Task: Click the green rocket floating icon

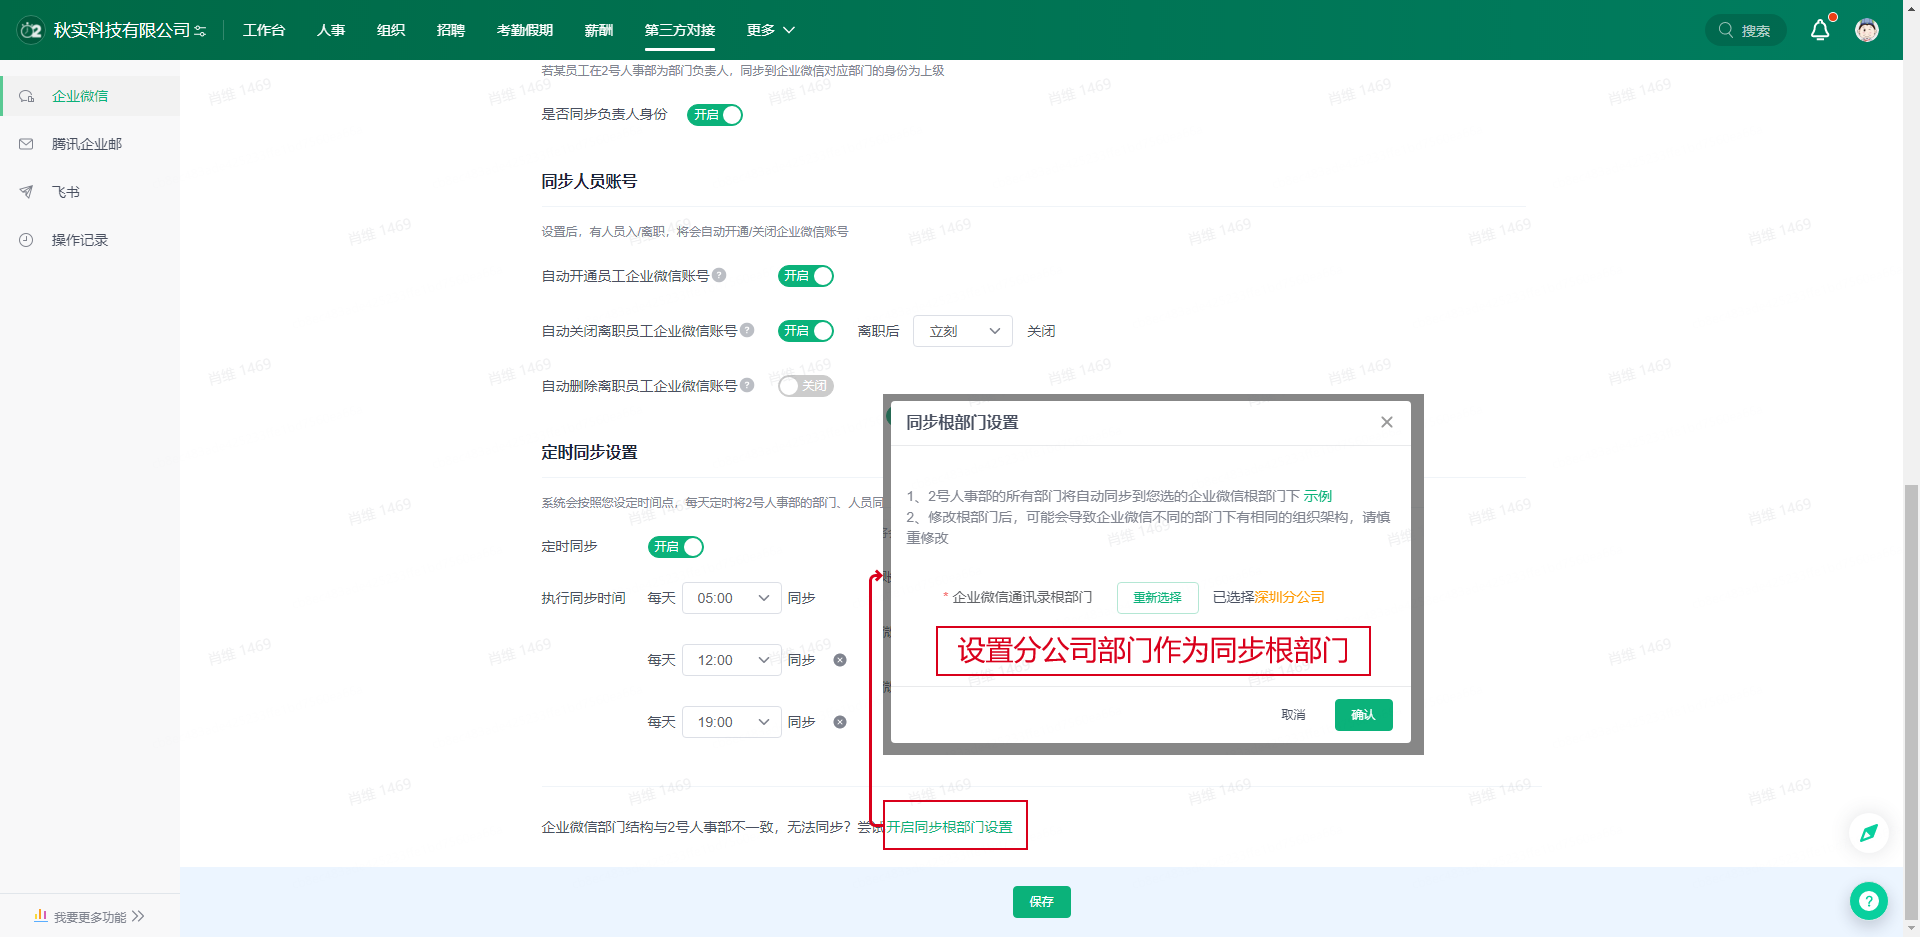Action: point(1868,833)
